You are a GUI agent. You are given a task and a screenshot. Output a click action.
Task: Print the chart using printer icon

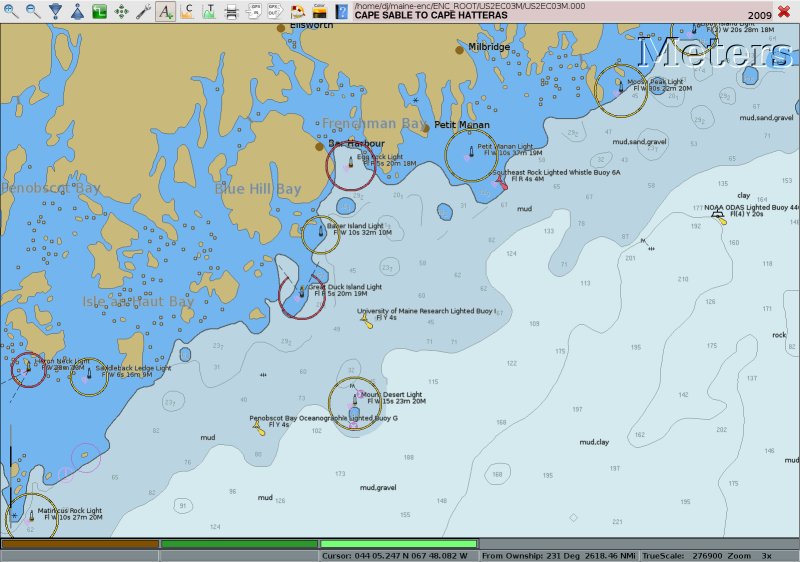click(231, 12)
